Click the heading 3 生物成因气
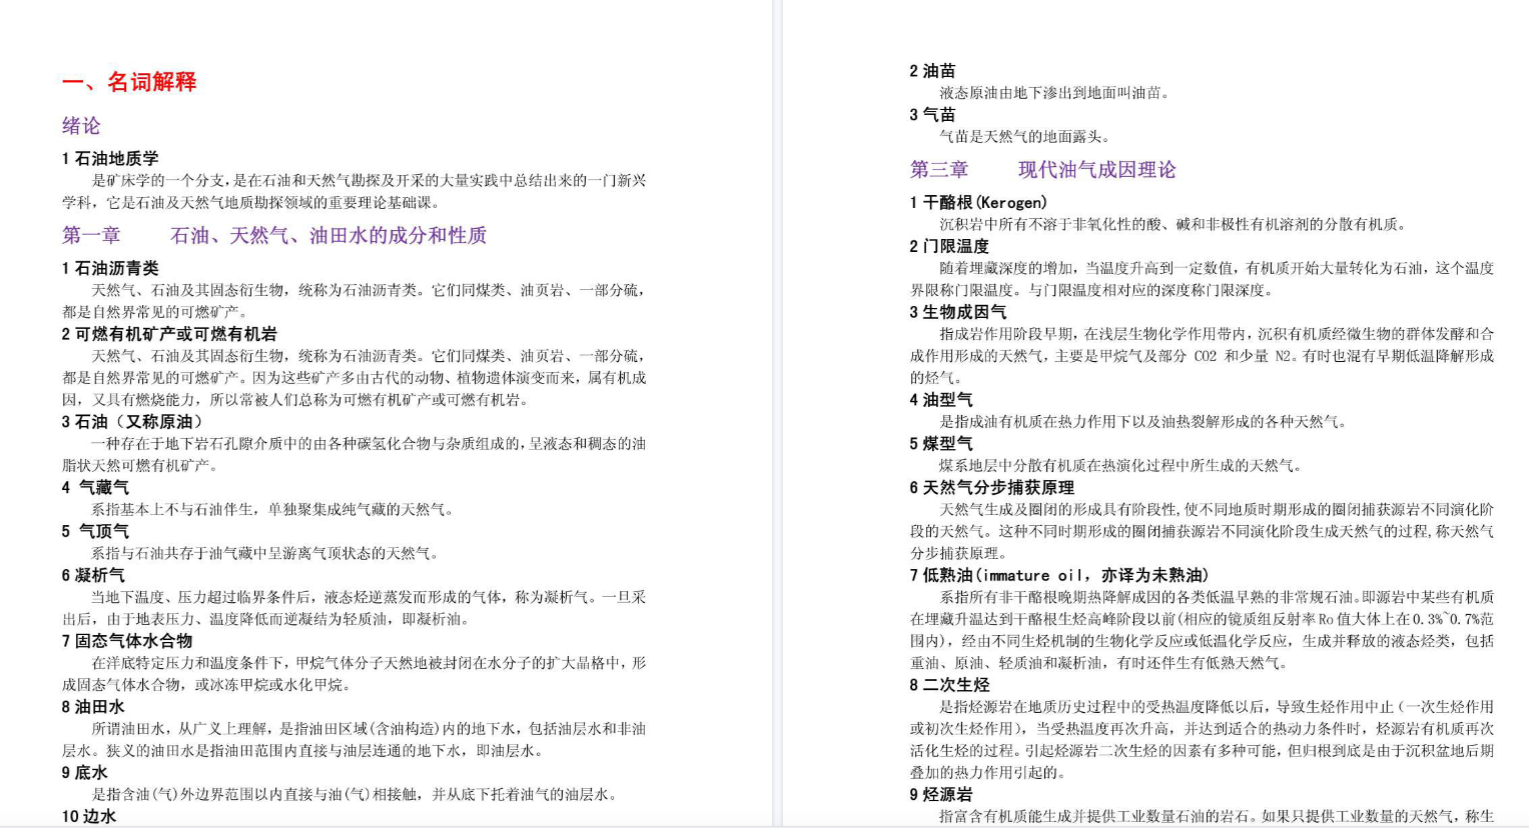This screenshot has width=1529, height=828. 957,312
